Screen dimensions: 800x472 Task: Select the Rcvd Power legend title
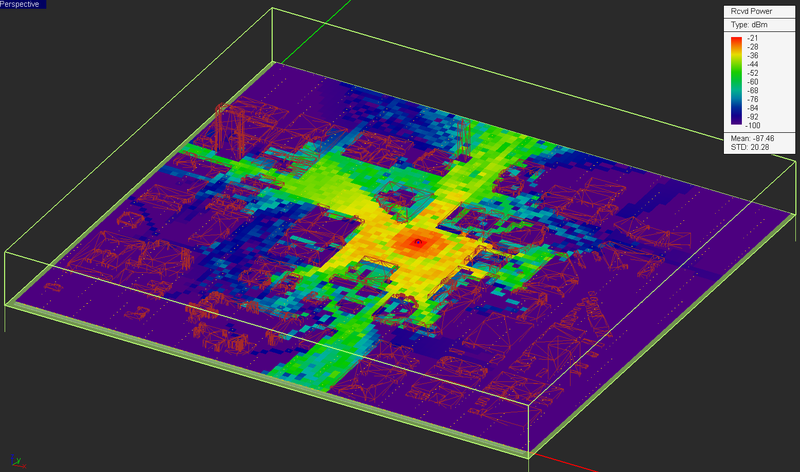coord(751,11)
